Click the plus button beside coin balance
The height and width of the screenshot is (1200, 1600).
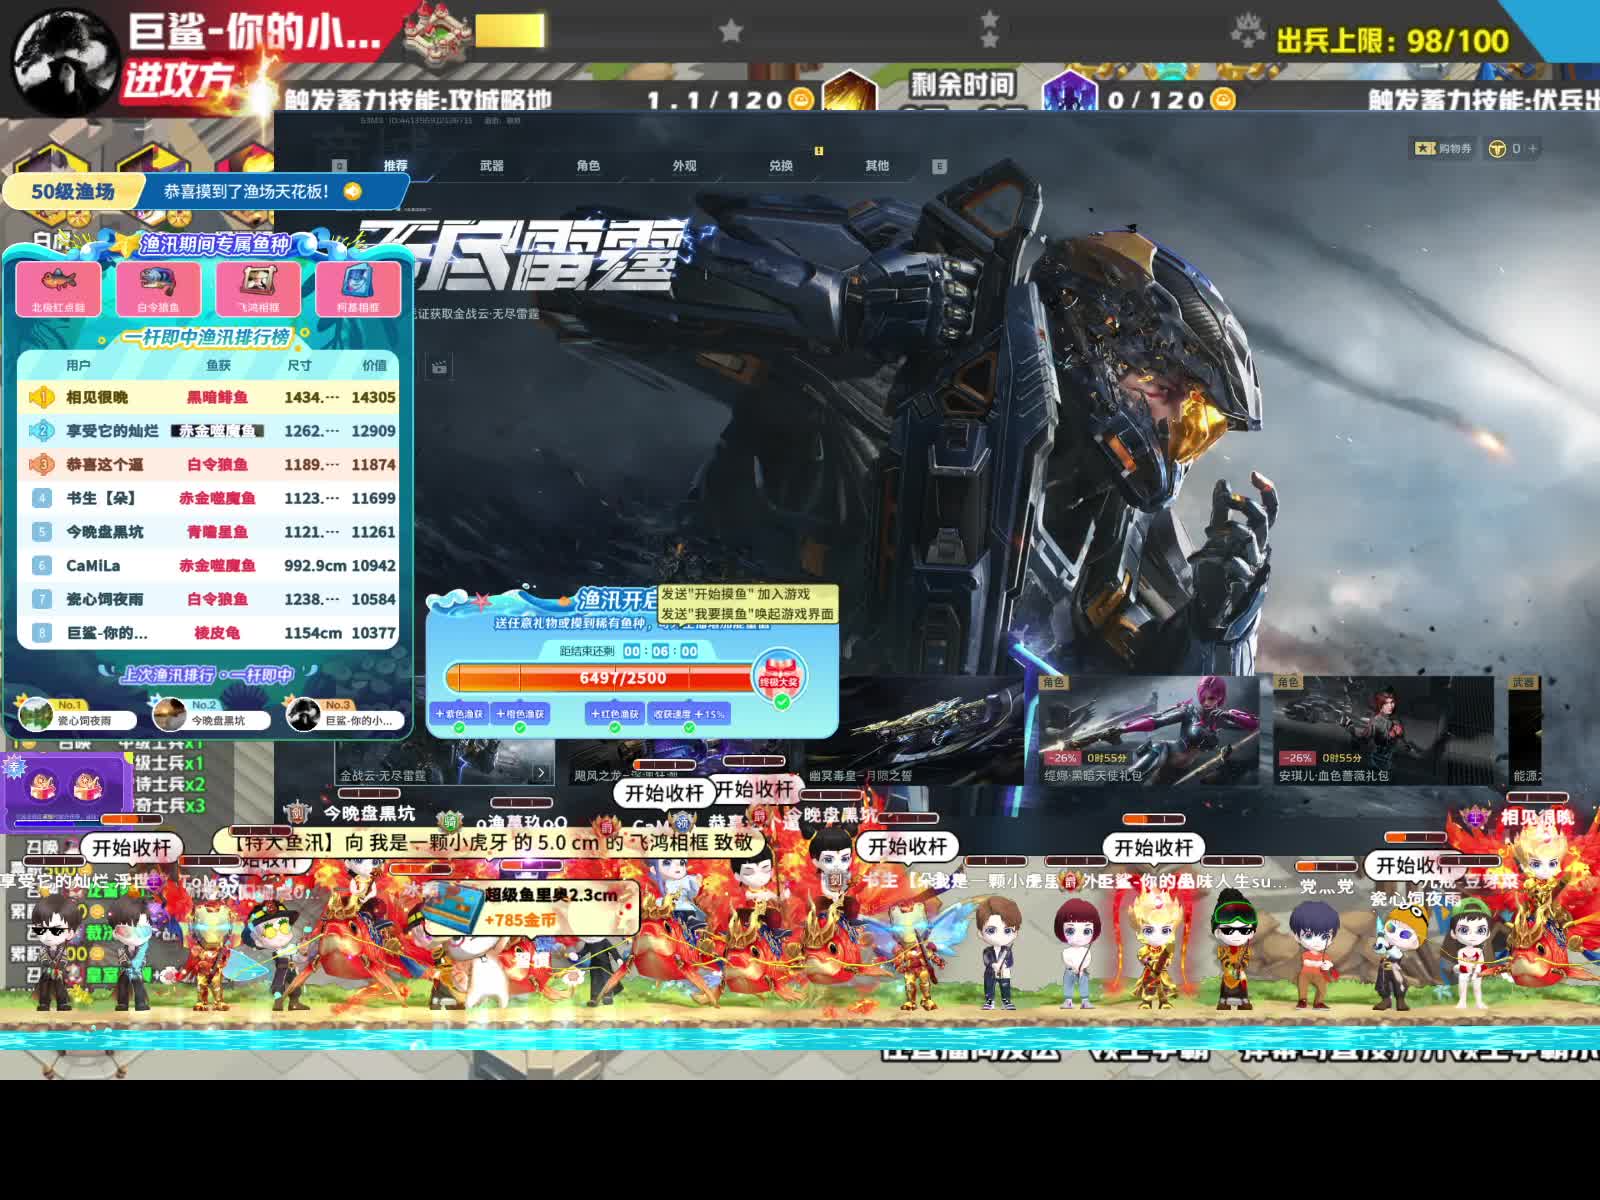pos(1532,148)
